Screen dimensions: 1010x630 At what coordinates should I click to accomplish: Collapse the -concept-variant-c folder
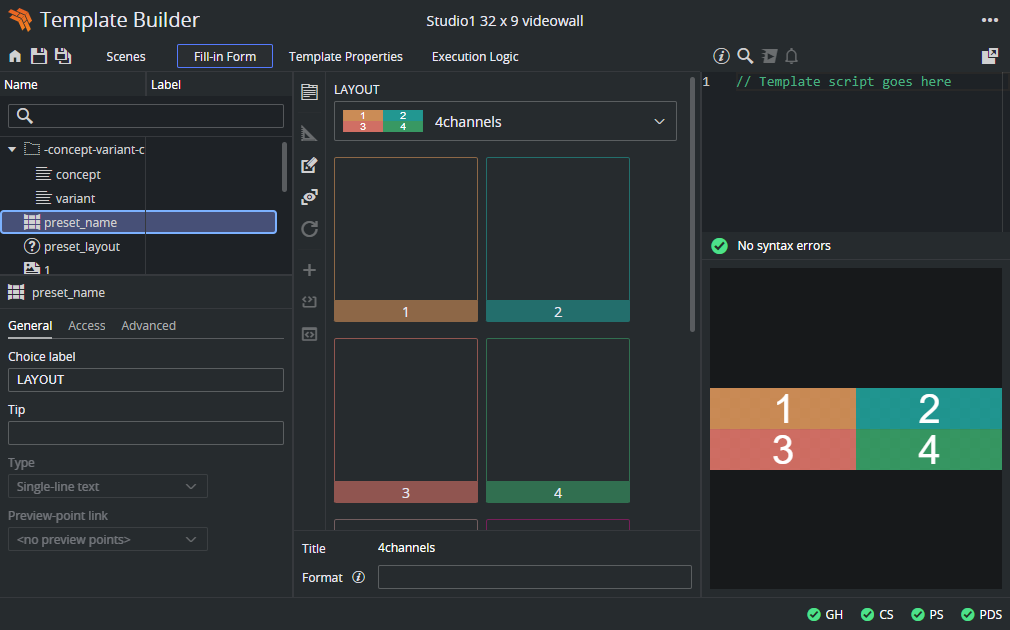(12, 150)
